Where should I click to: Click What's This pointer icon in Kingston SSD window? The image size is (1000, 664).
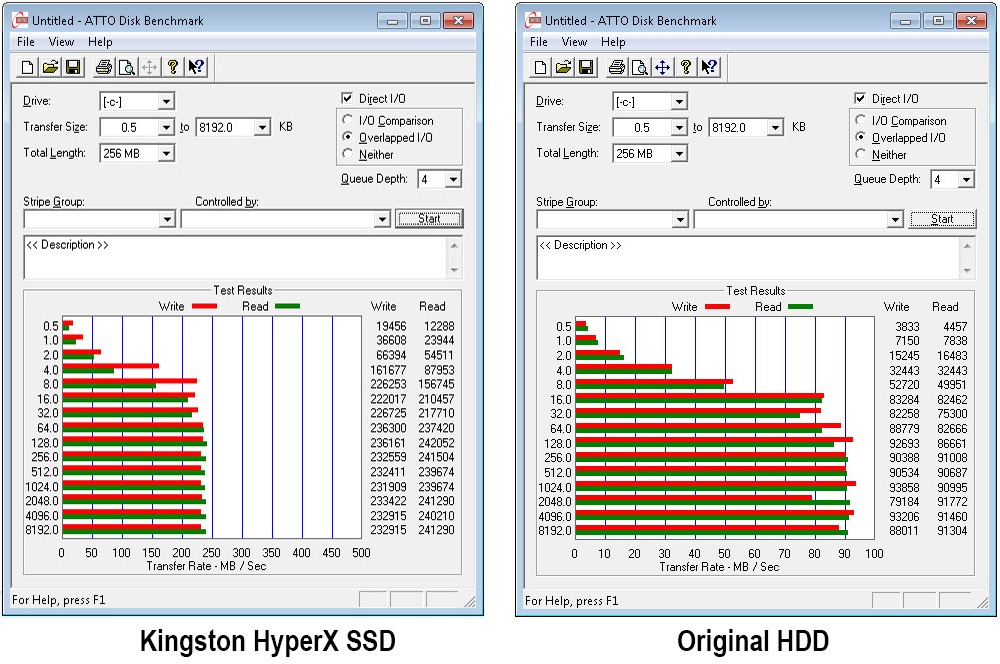[x=196, y=67]
